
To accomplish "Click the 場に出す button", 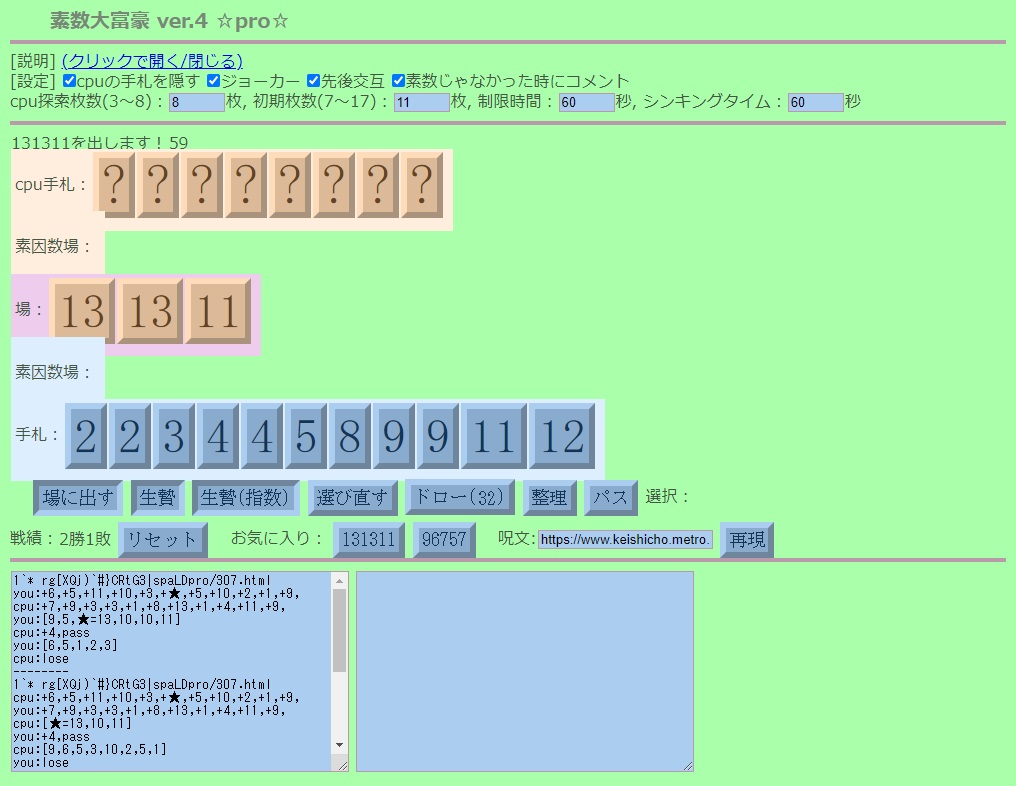I will tap(78, 498).
